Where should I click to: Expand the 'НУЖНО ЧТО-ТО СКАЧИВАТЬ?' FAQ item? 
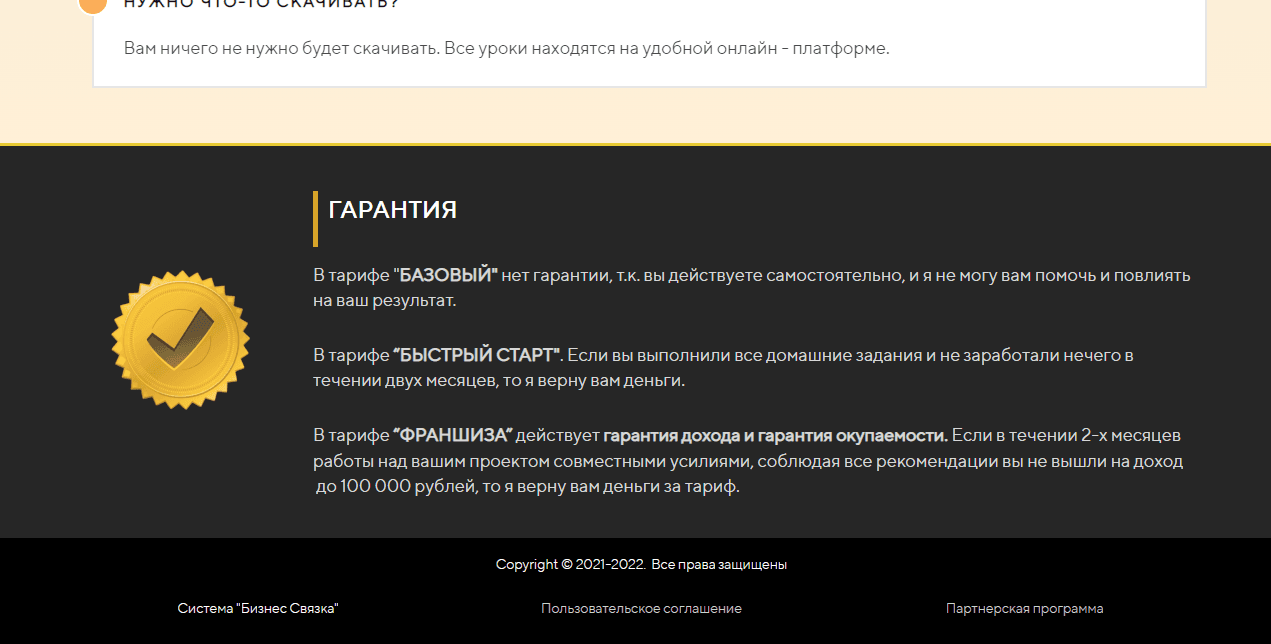(x=260, y=4)
